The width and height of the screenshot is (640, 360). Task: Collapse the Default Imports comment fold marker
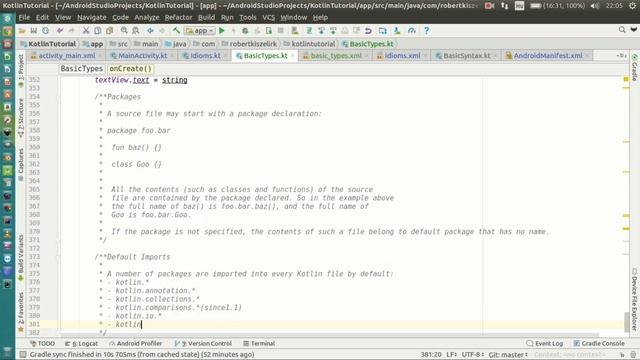tap(58, 257)
